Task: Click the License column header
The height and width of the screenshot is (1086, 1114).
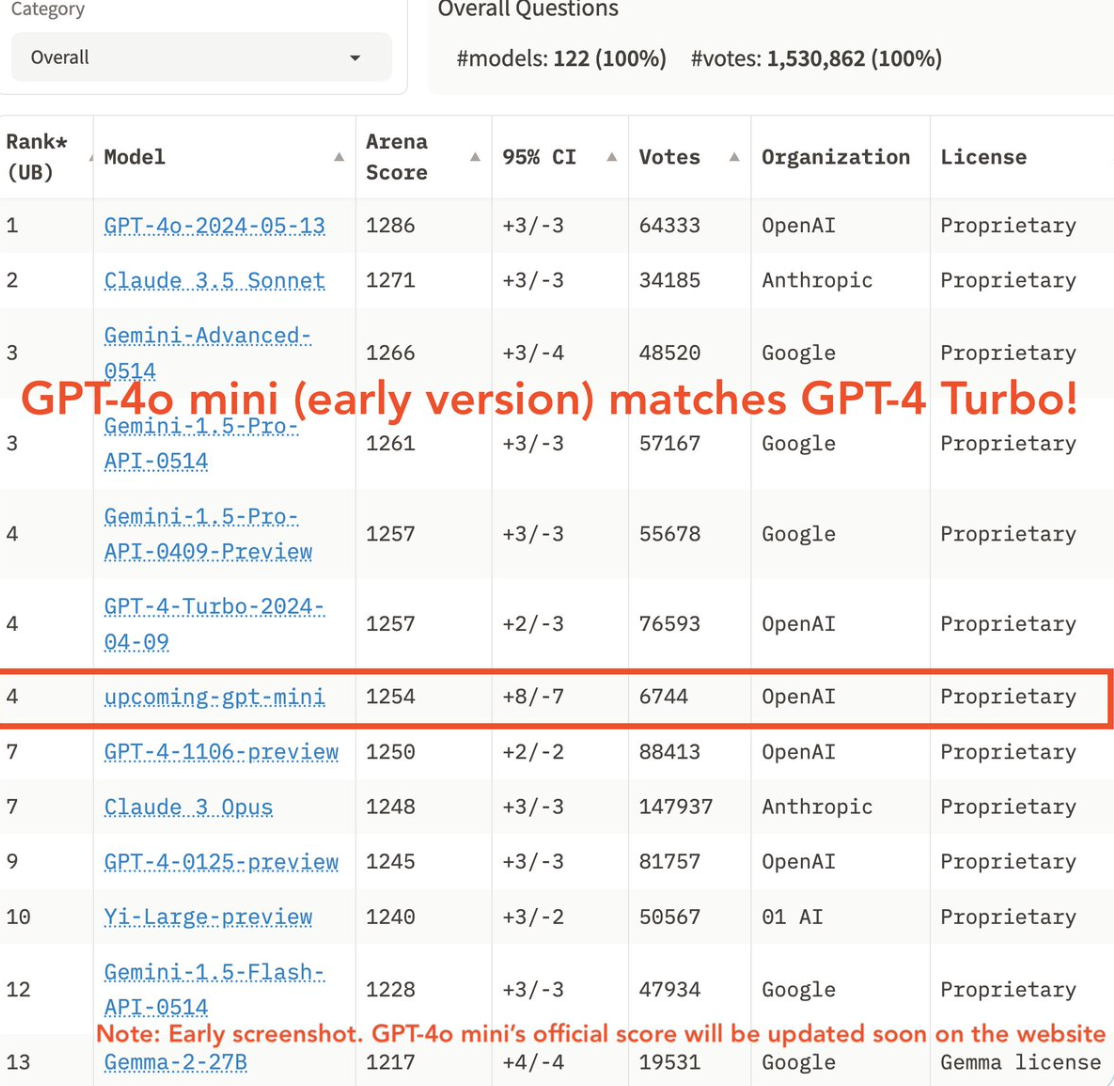Action: tap(983, 157)
